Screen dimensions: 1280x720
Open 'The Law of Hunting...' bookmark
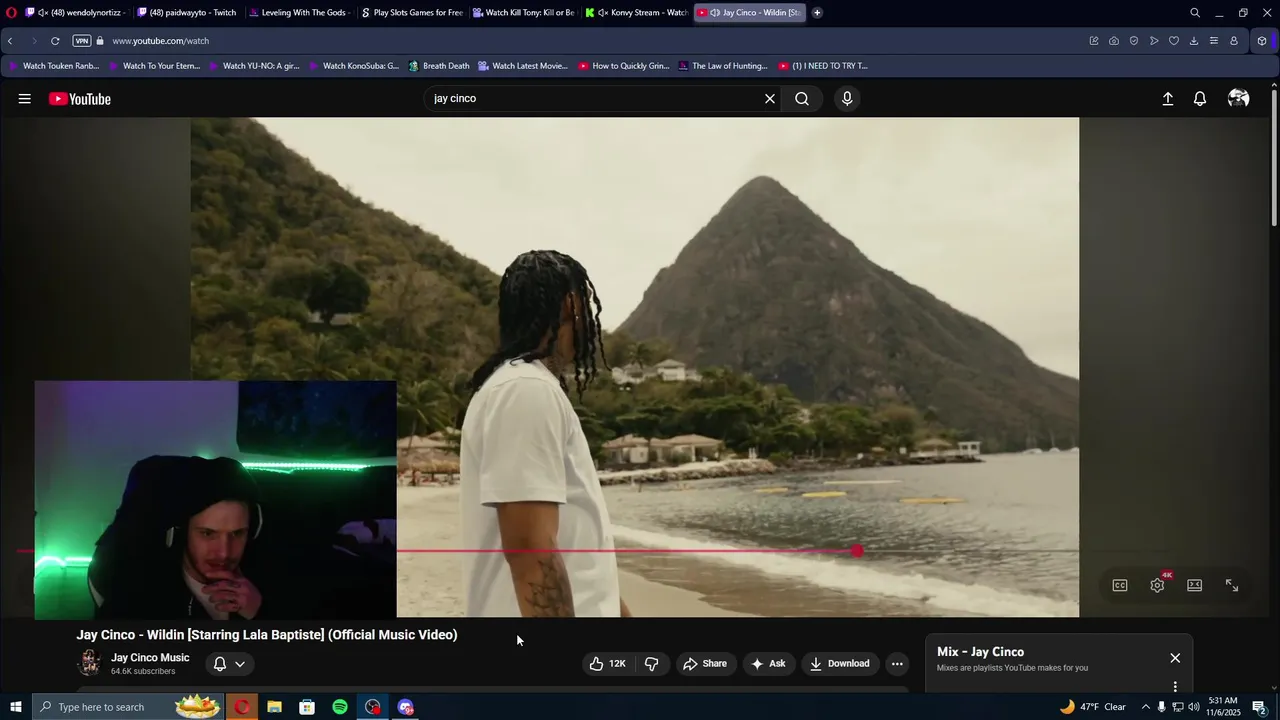click(722, 66)
